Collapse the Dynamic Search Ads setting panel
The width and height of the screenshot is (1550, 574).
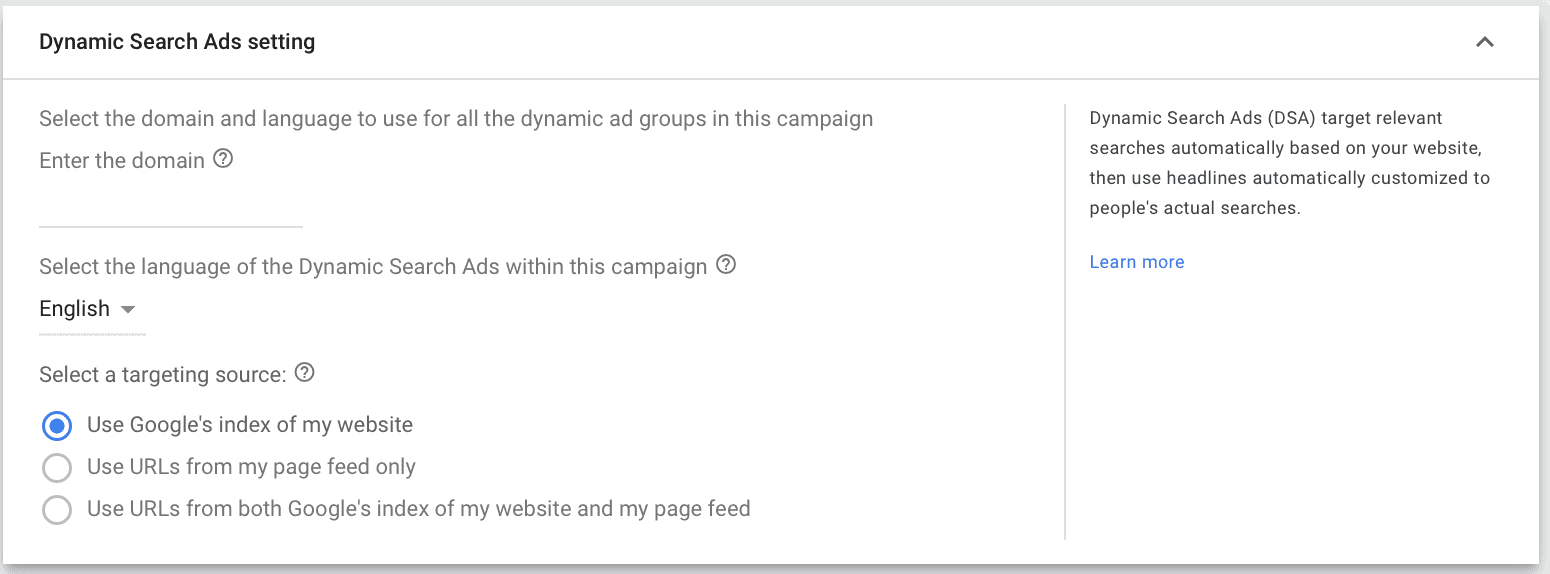click(x=1485, y=42)
